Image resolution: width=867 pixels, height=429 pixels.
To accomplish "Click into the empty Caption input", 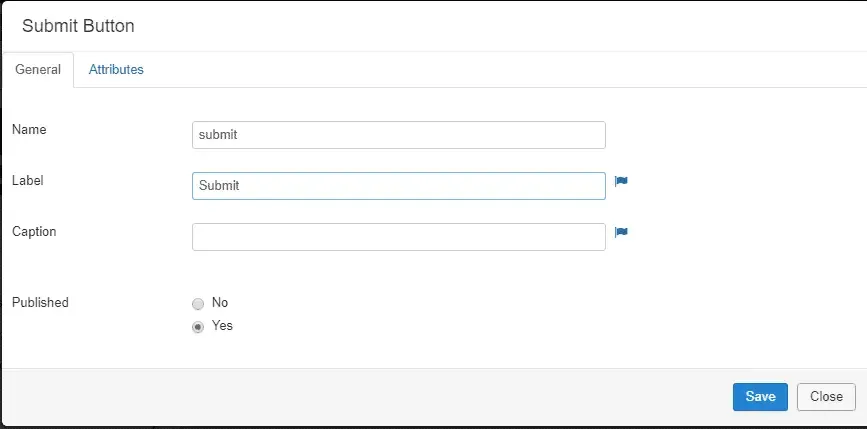I will pos(399,237).
